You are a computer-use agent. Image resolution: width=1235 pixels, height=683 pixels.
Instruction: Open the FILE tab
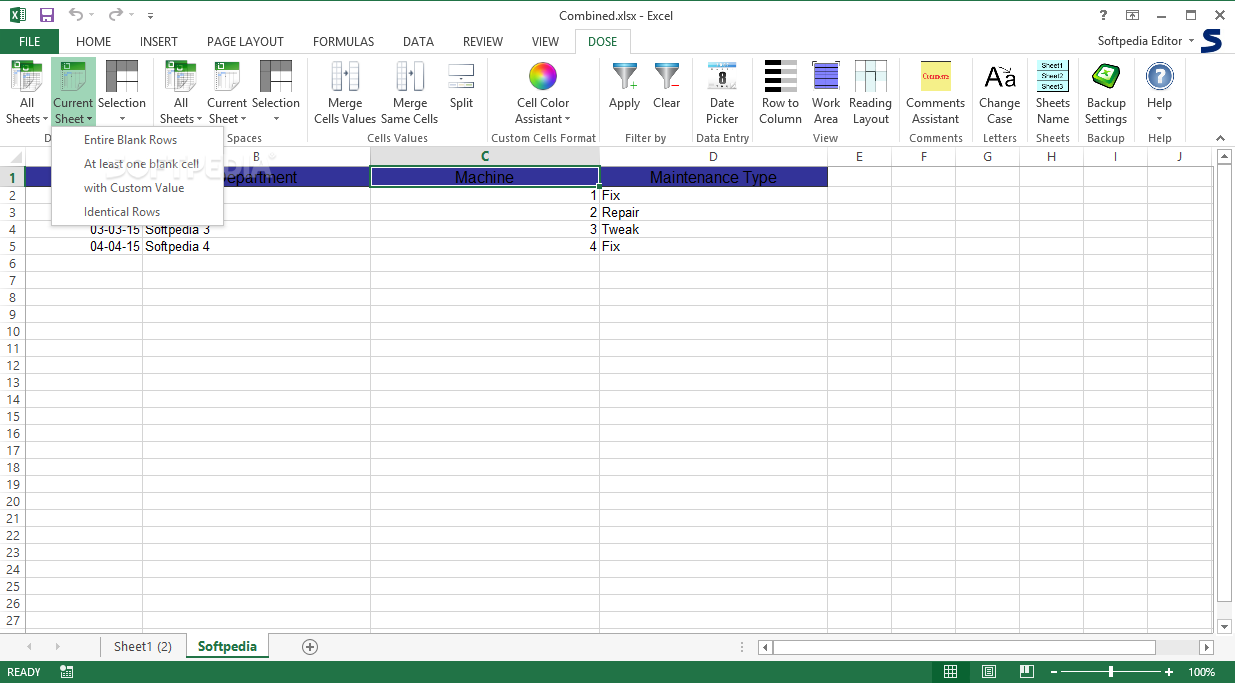pyautogui.click(x=29, y=42)
